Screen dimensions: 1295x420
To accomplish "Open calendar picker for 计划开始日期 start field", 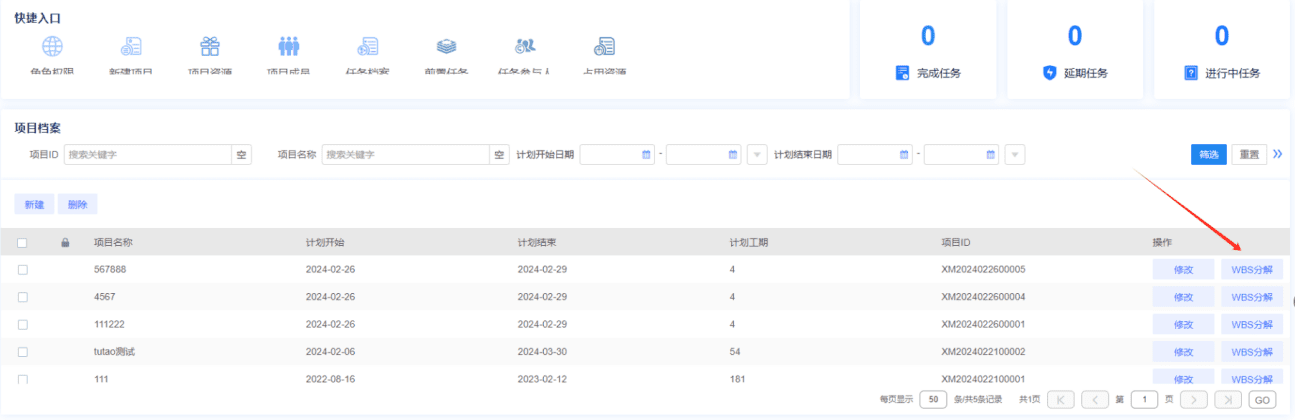I will point(647,155).
